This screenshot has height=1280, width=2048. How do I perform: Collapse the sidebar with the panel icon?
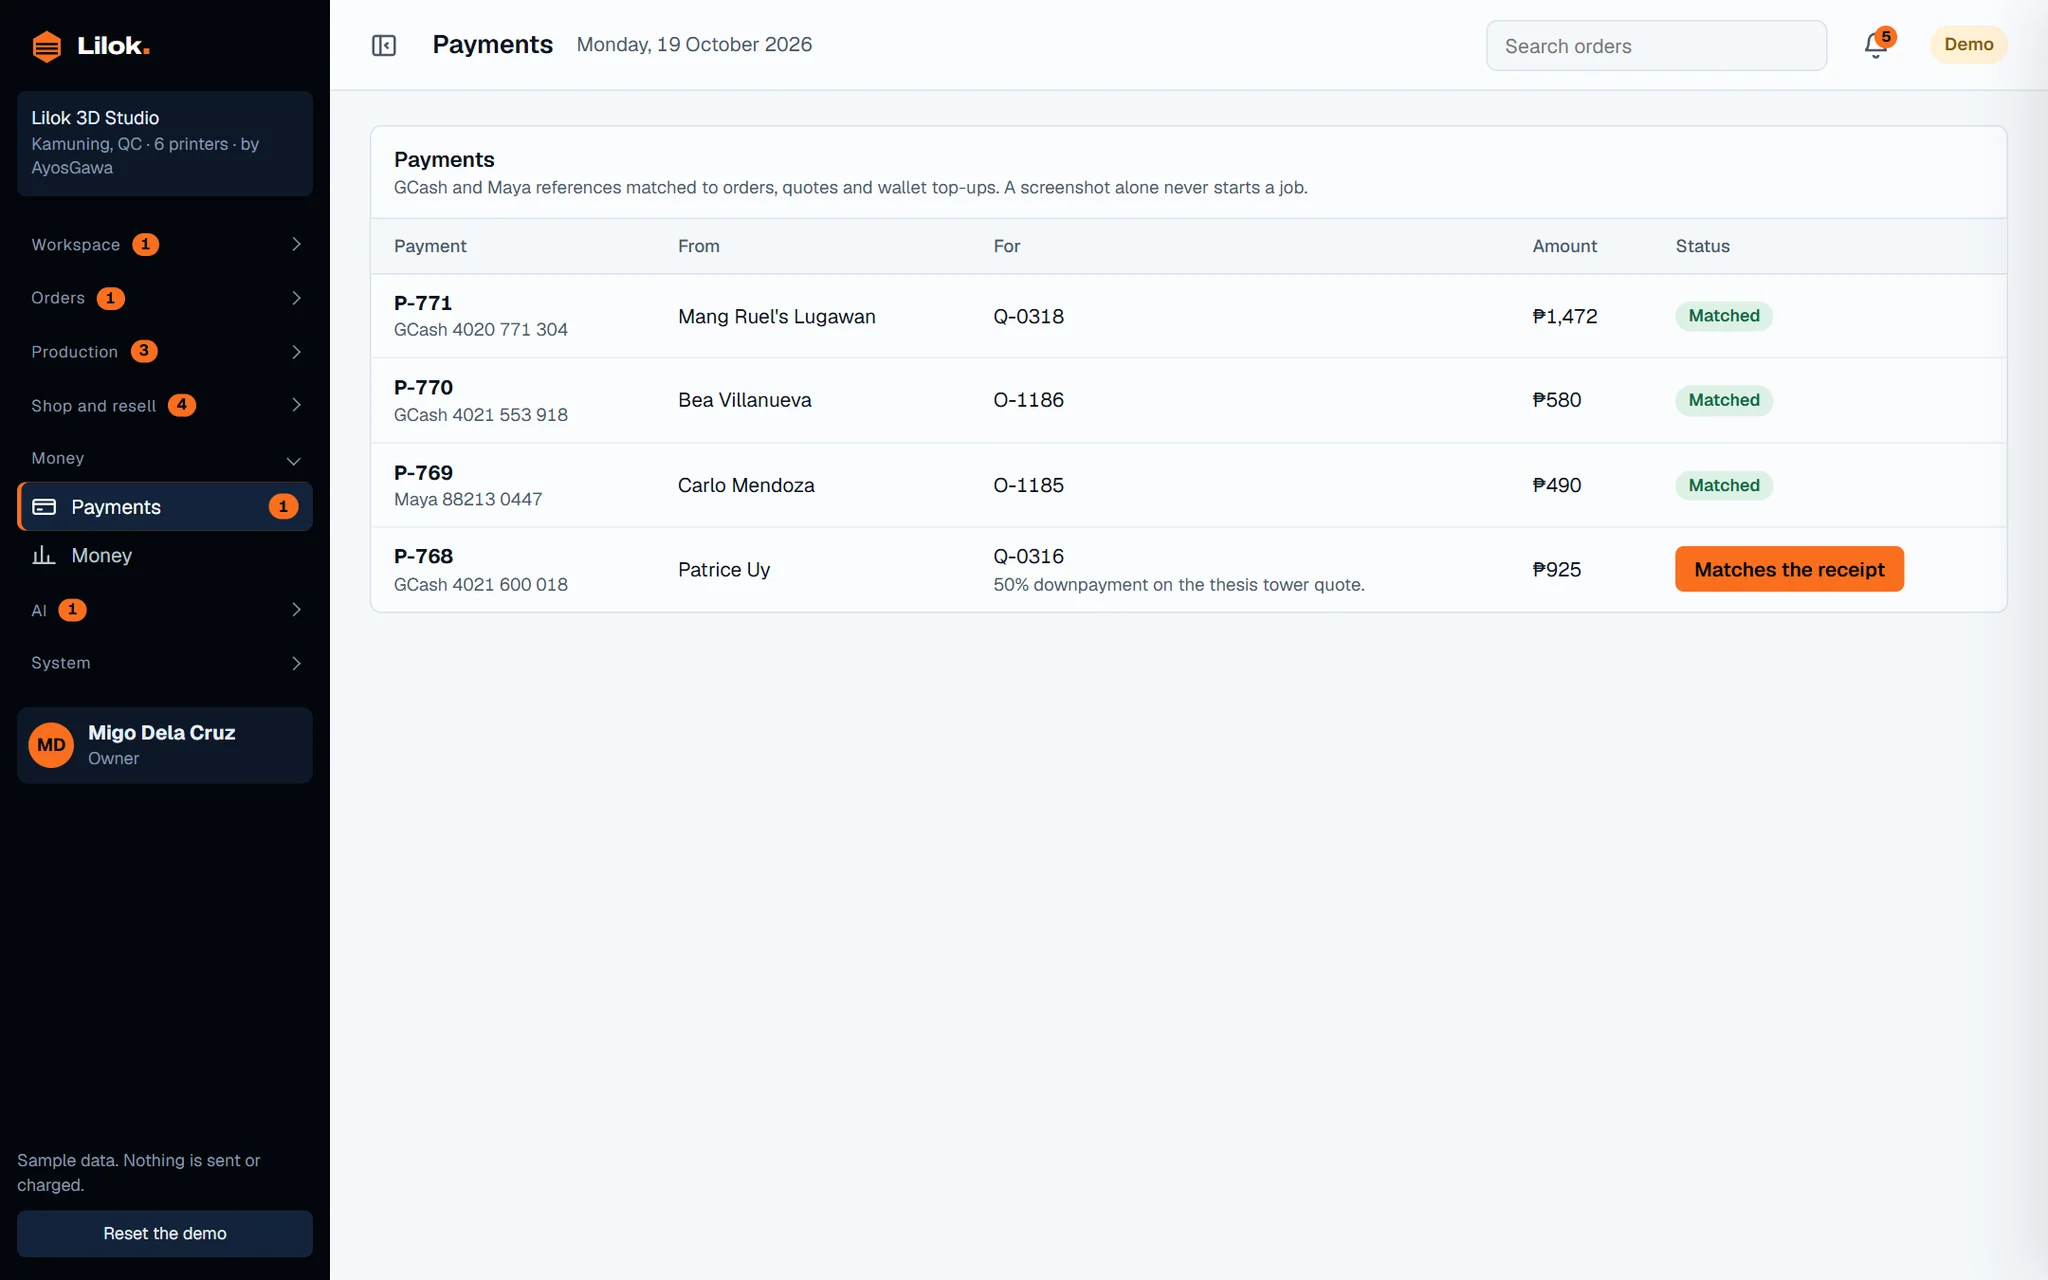[x=384, y=45]
